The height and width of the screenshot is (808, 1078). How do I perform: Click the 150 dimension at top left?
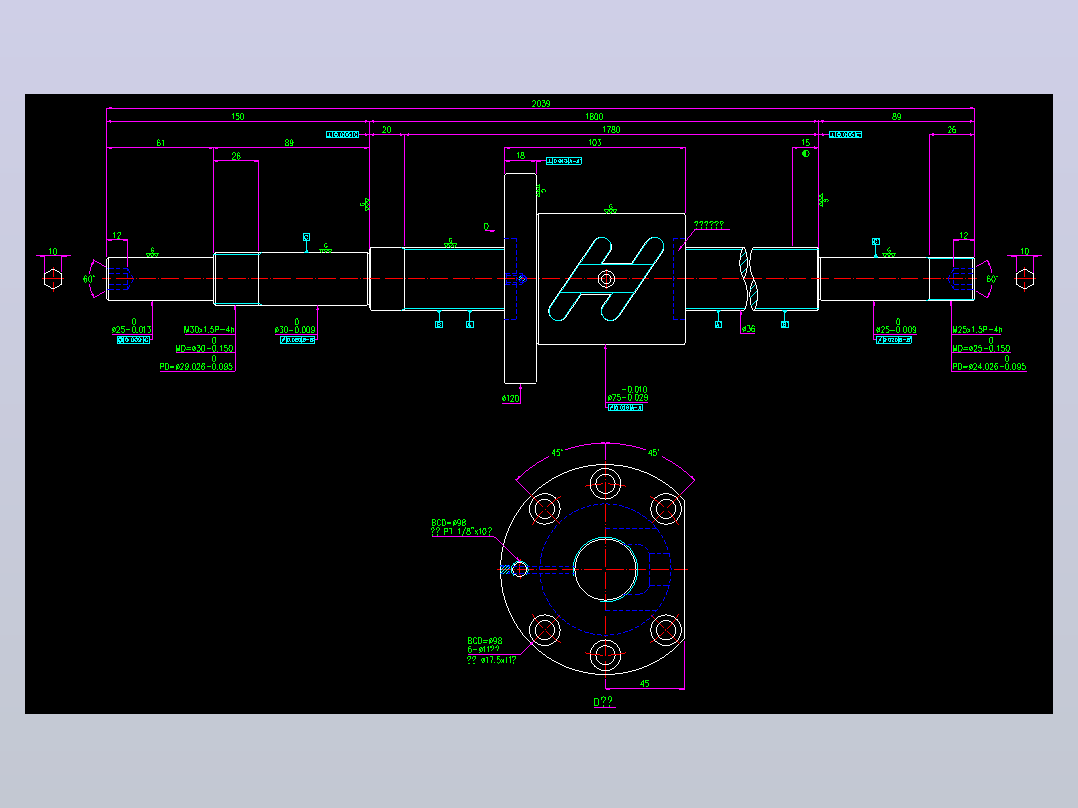click(238, 117)
